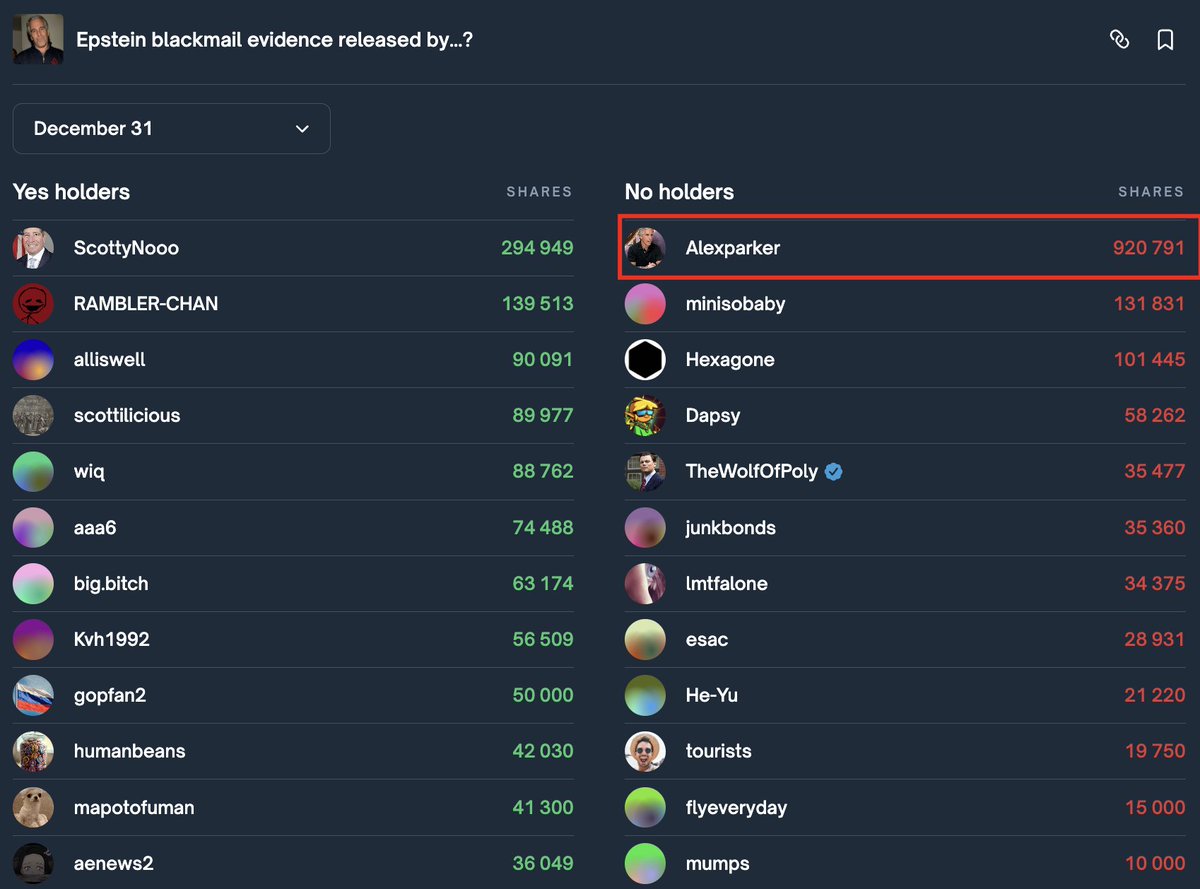This screenshot has width=1200, height=889.
Task: Open alliswell username link
Action: [x=110, y=360]
